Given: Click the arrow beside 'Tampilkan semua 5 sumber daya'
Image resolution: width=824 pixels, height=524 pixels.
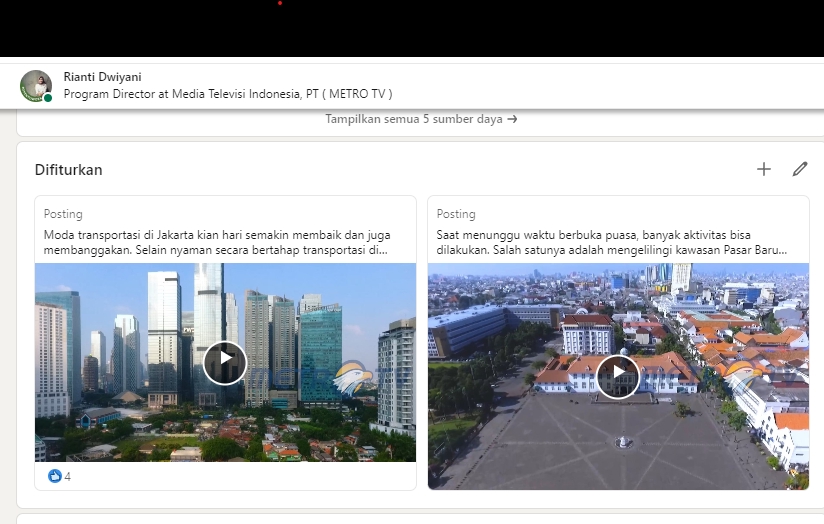Looking at the screenshot, I should pos(512,119).
